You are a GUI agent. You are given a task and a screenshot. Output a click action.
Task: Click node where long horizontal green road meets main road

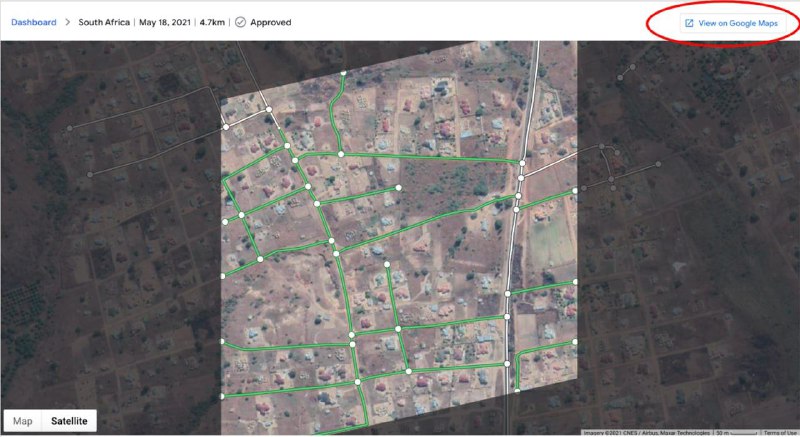(521, 163)
